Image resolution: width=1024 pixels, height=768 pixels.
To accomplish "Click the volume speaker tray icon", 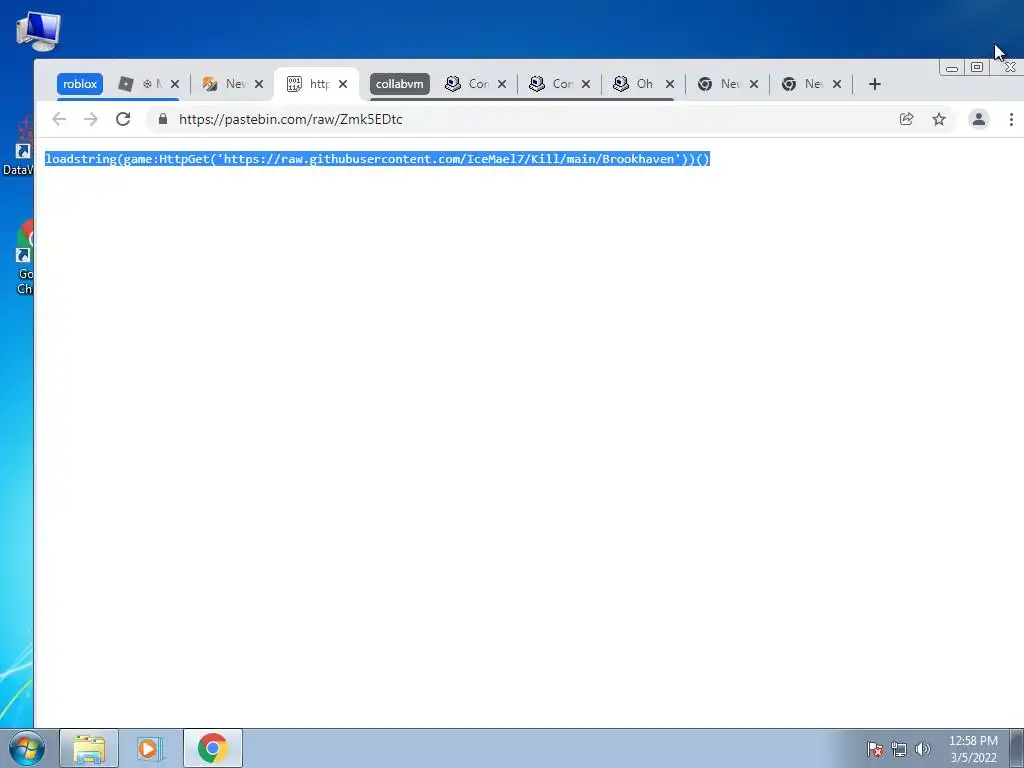I will tap(922, 749).
